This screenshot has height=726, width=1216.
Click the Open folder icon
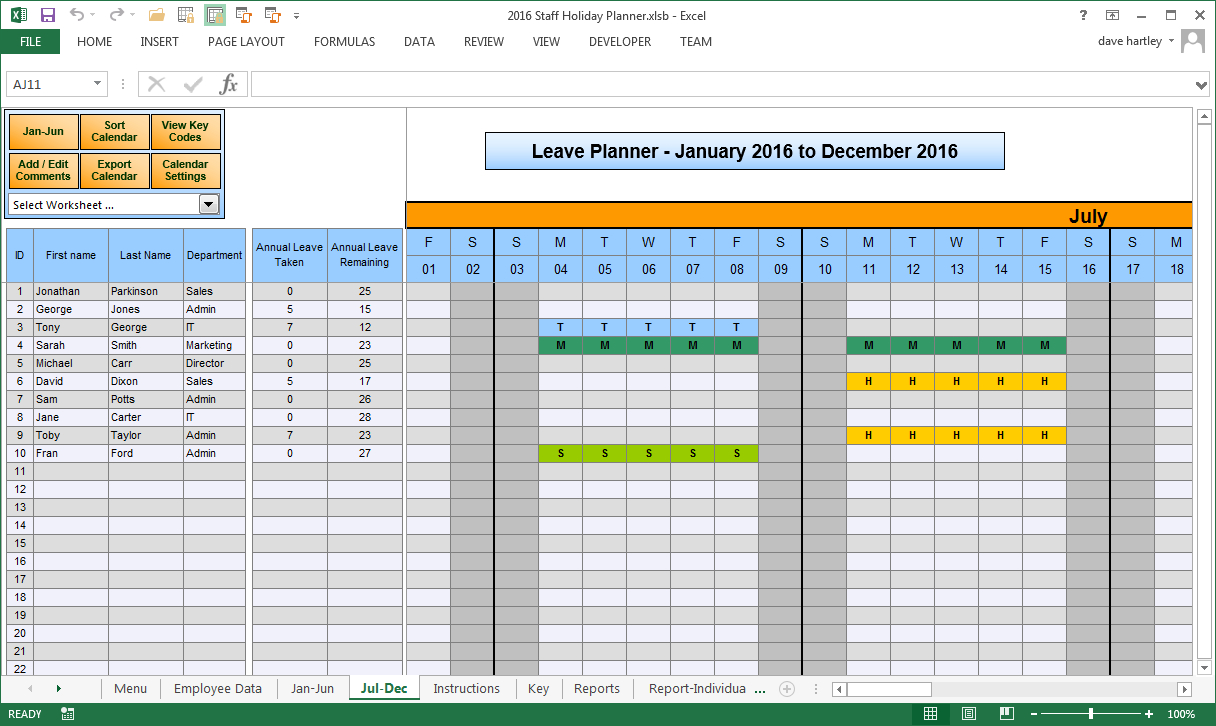point(156,15)
